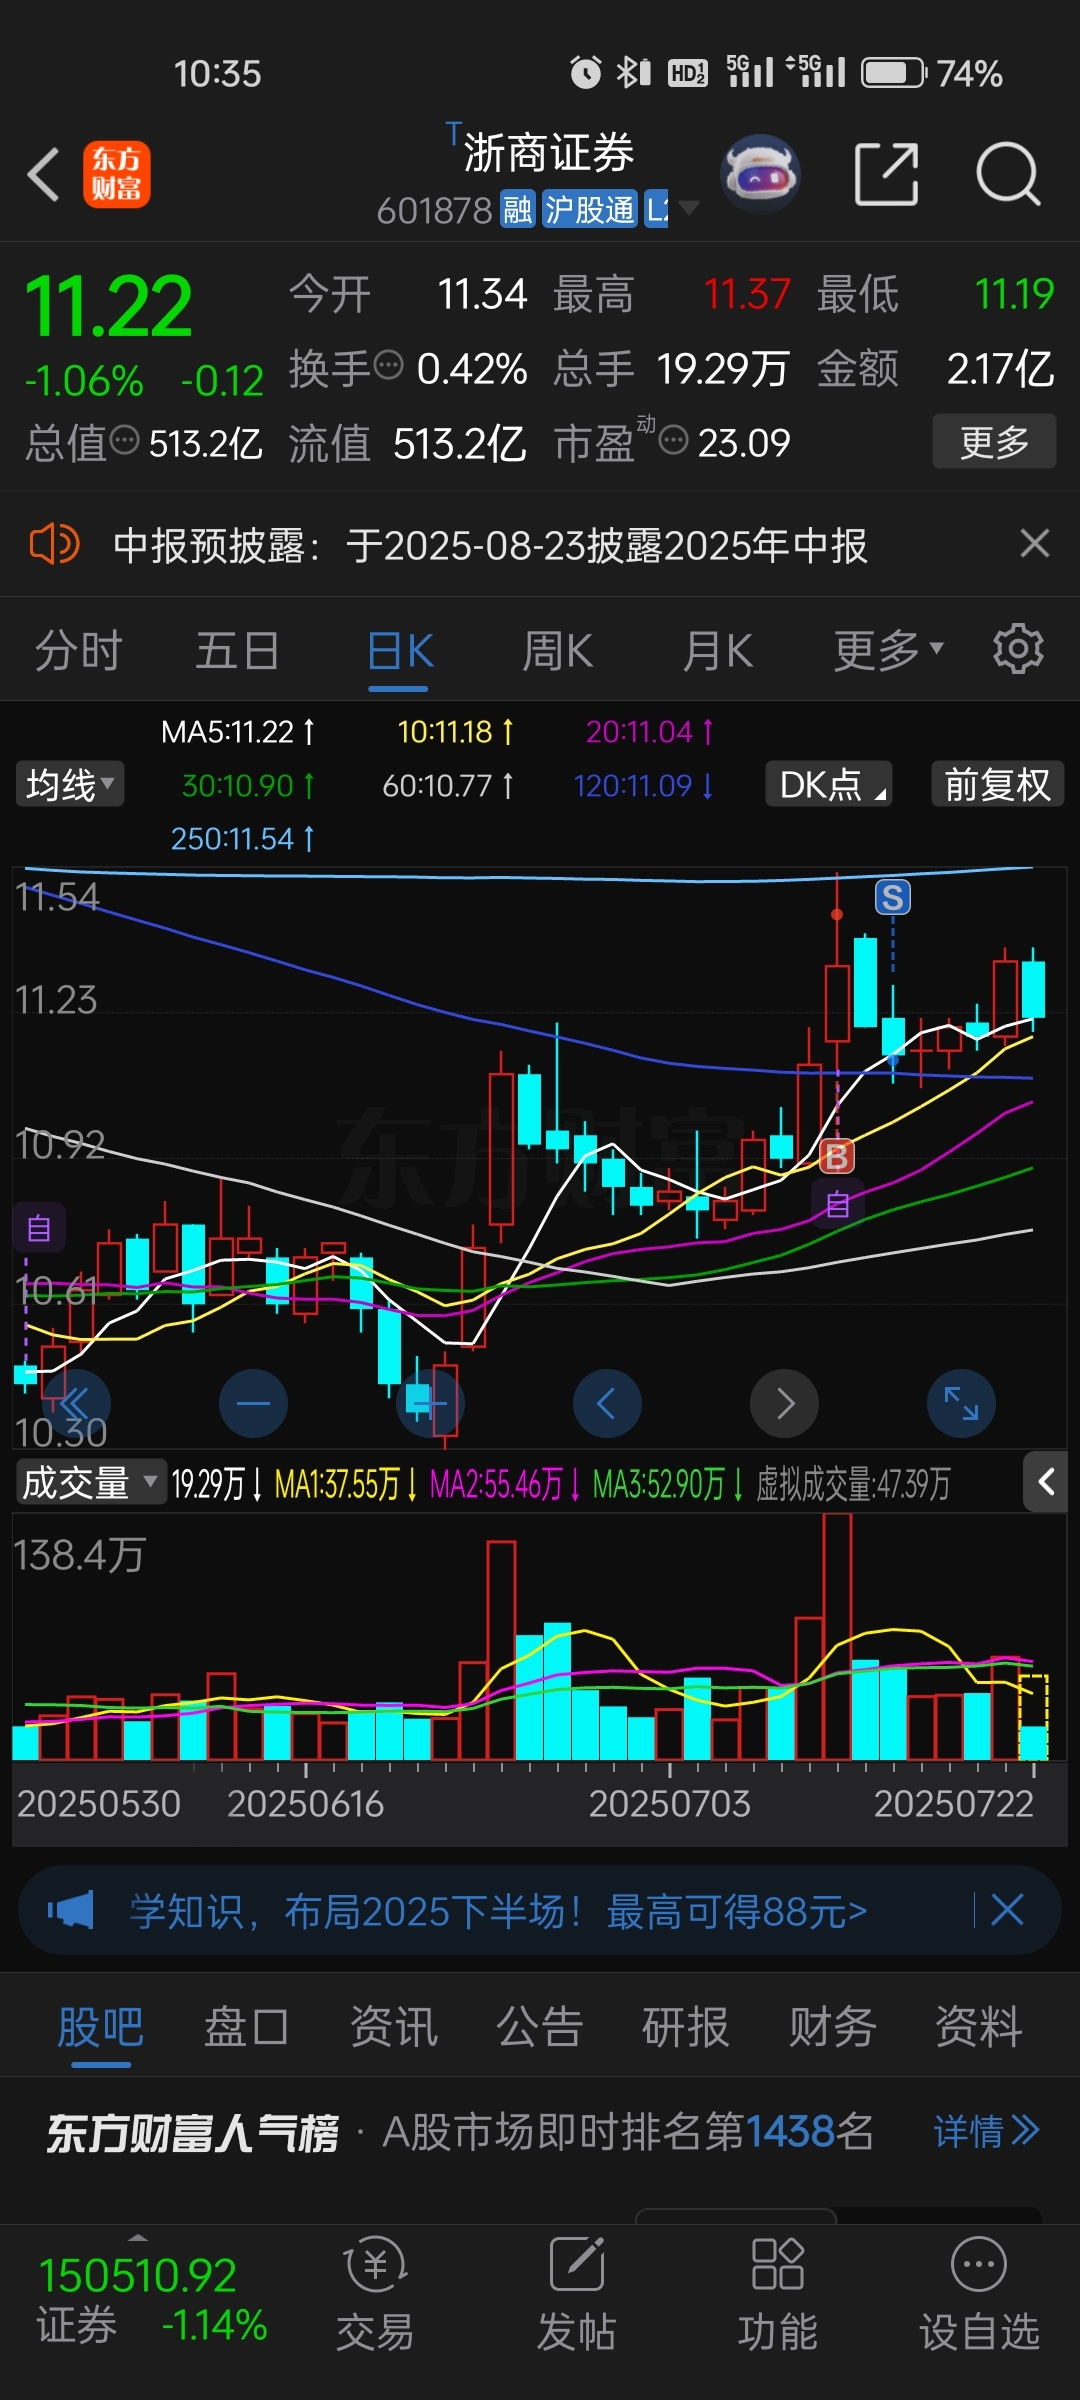Tap the 东方财富 orange logo

point(117,174)
